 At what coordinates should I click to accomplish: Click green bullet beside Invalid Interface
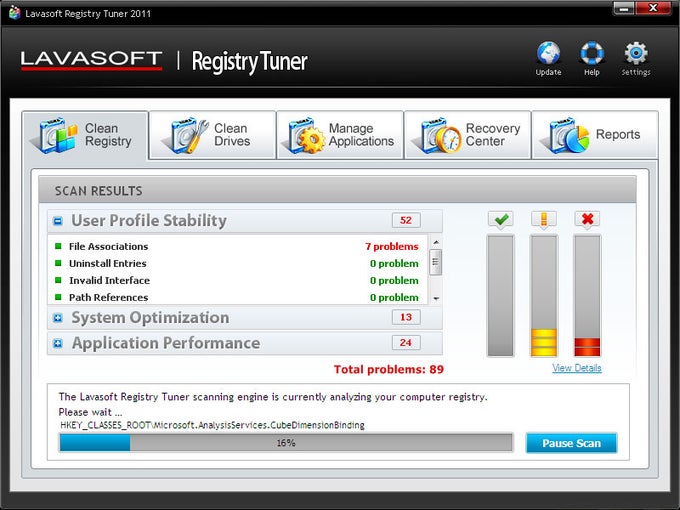(x=58, y=280)
